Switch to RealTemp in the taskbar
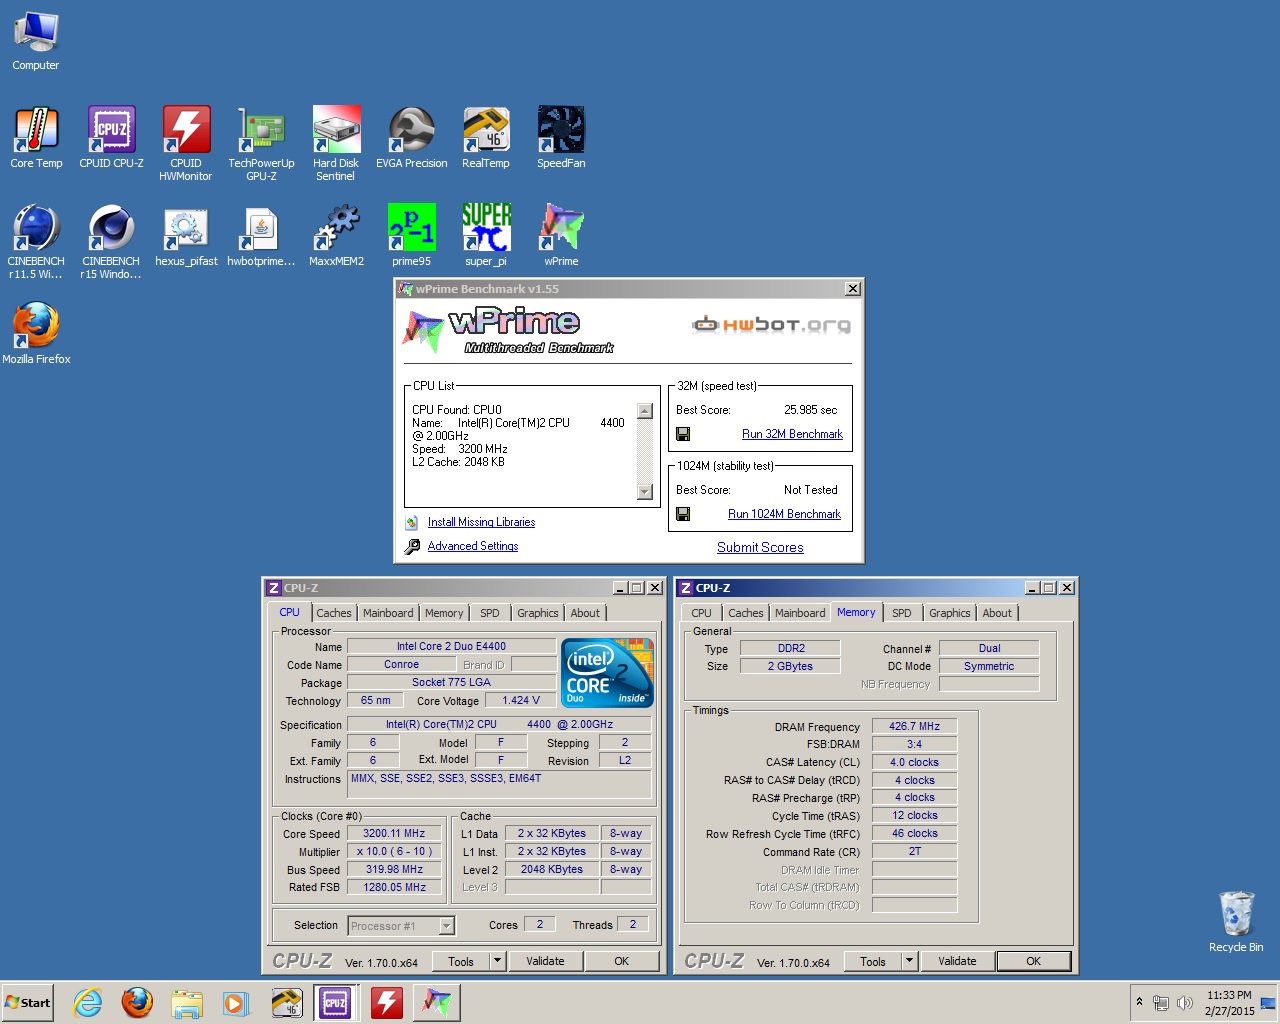 click(x=287, y=1003)
